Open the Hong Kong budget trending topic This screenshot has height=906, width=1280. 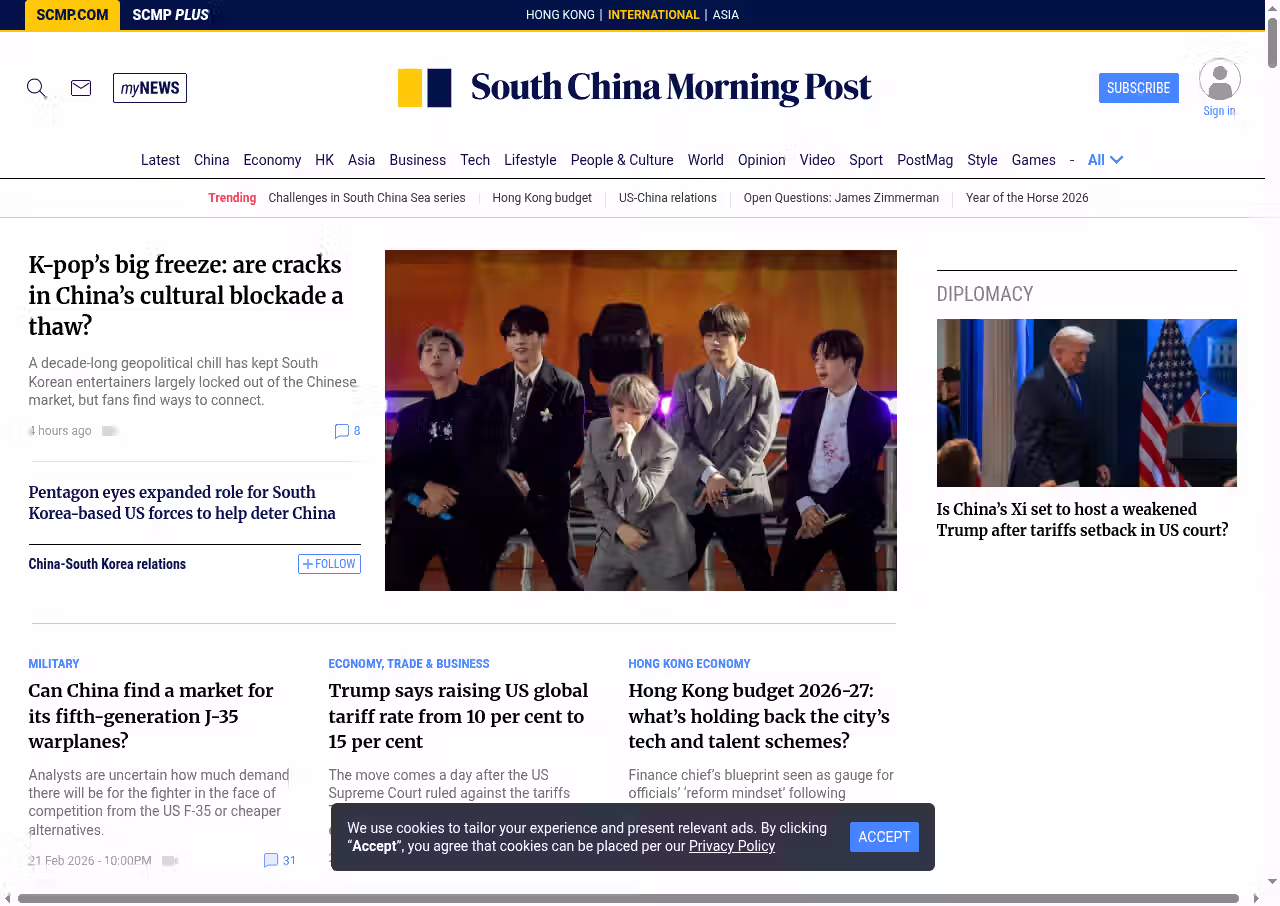point(542,198)
